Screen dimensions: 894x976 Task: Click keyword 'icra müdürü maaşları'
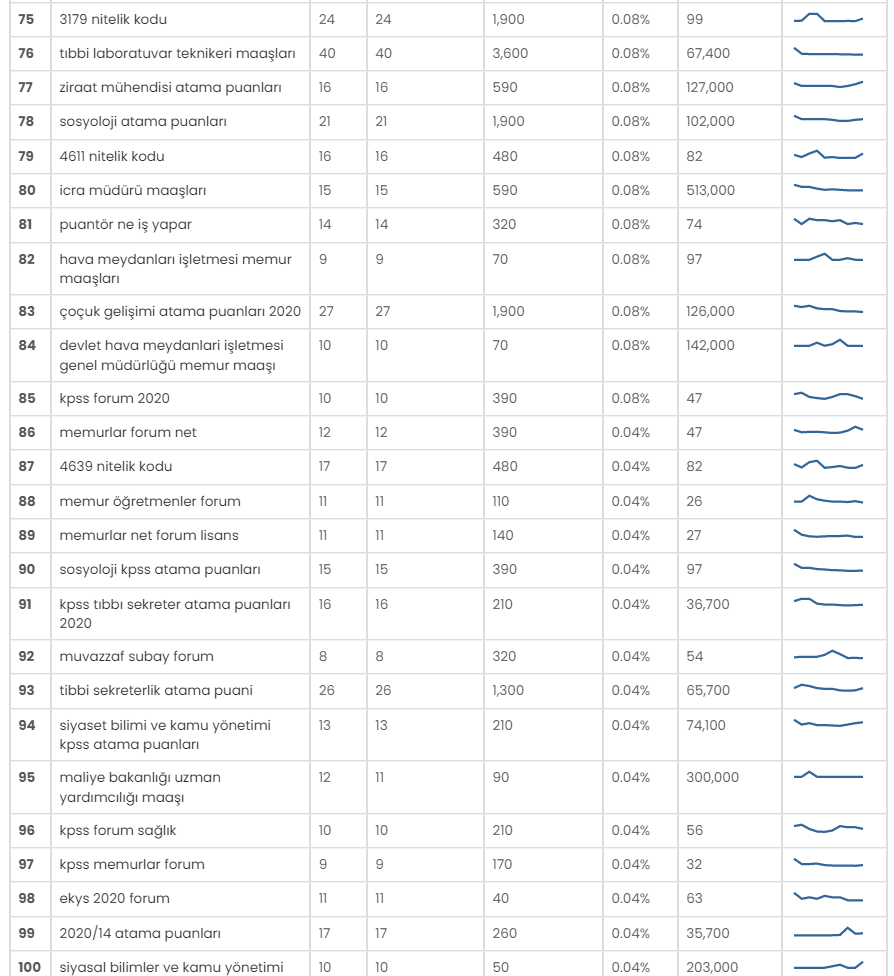tap(133, 190)
